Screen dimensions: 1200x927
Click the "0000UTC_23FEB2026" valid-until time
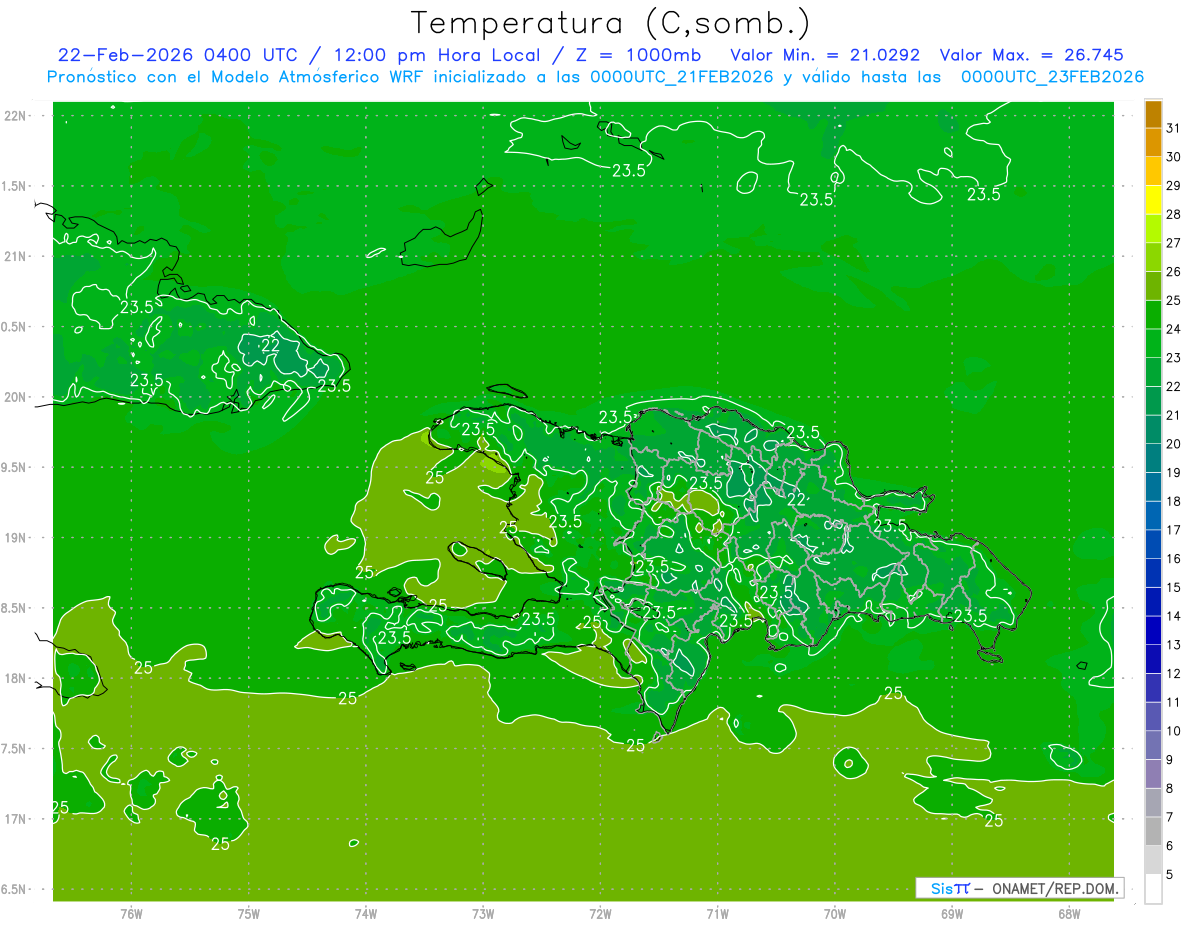[1052, 77]
